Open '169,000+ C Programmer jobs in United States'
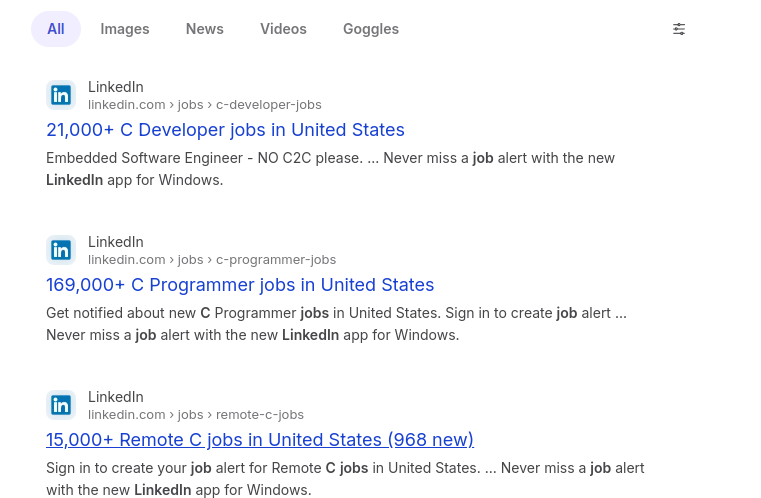Screen dimensions: 761x498 coord(240,285)
